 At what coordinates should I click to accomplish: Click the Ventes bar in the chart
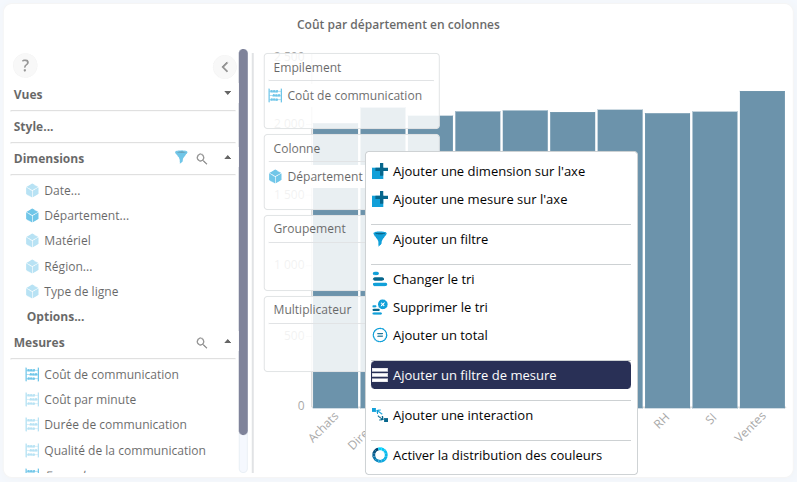762,250
